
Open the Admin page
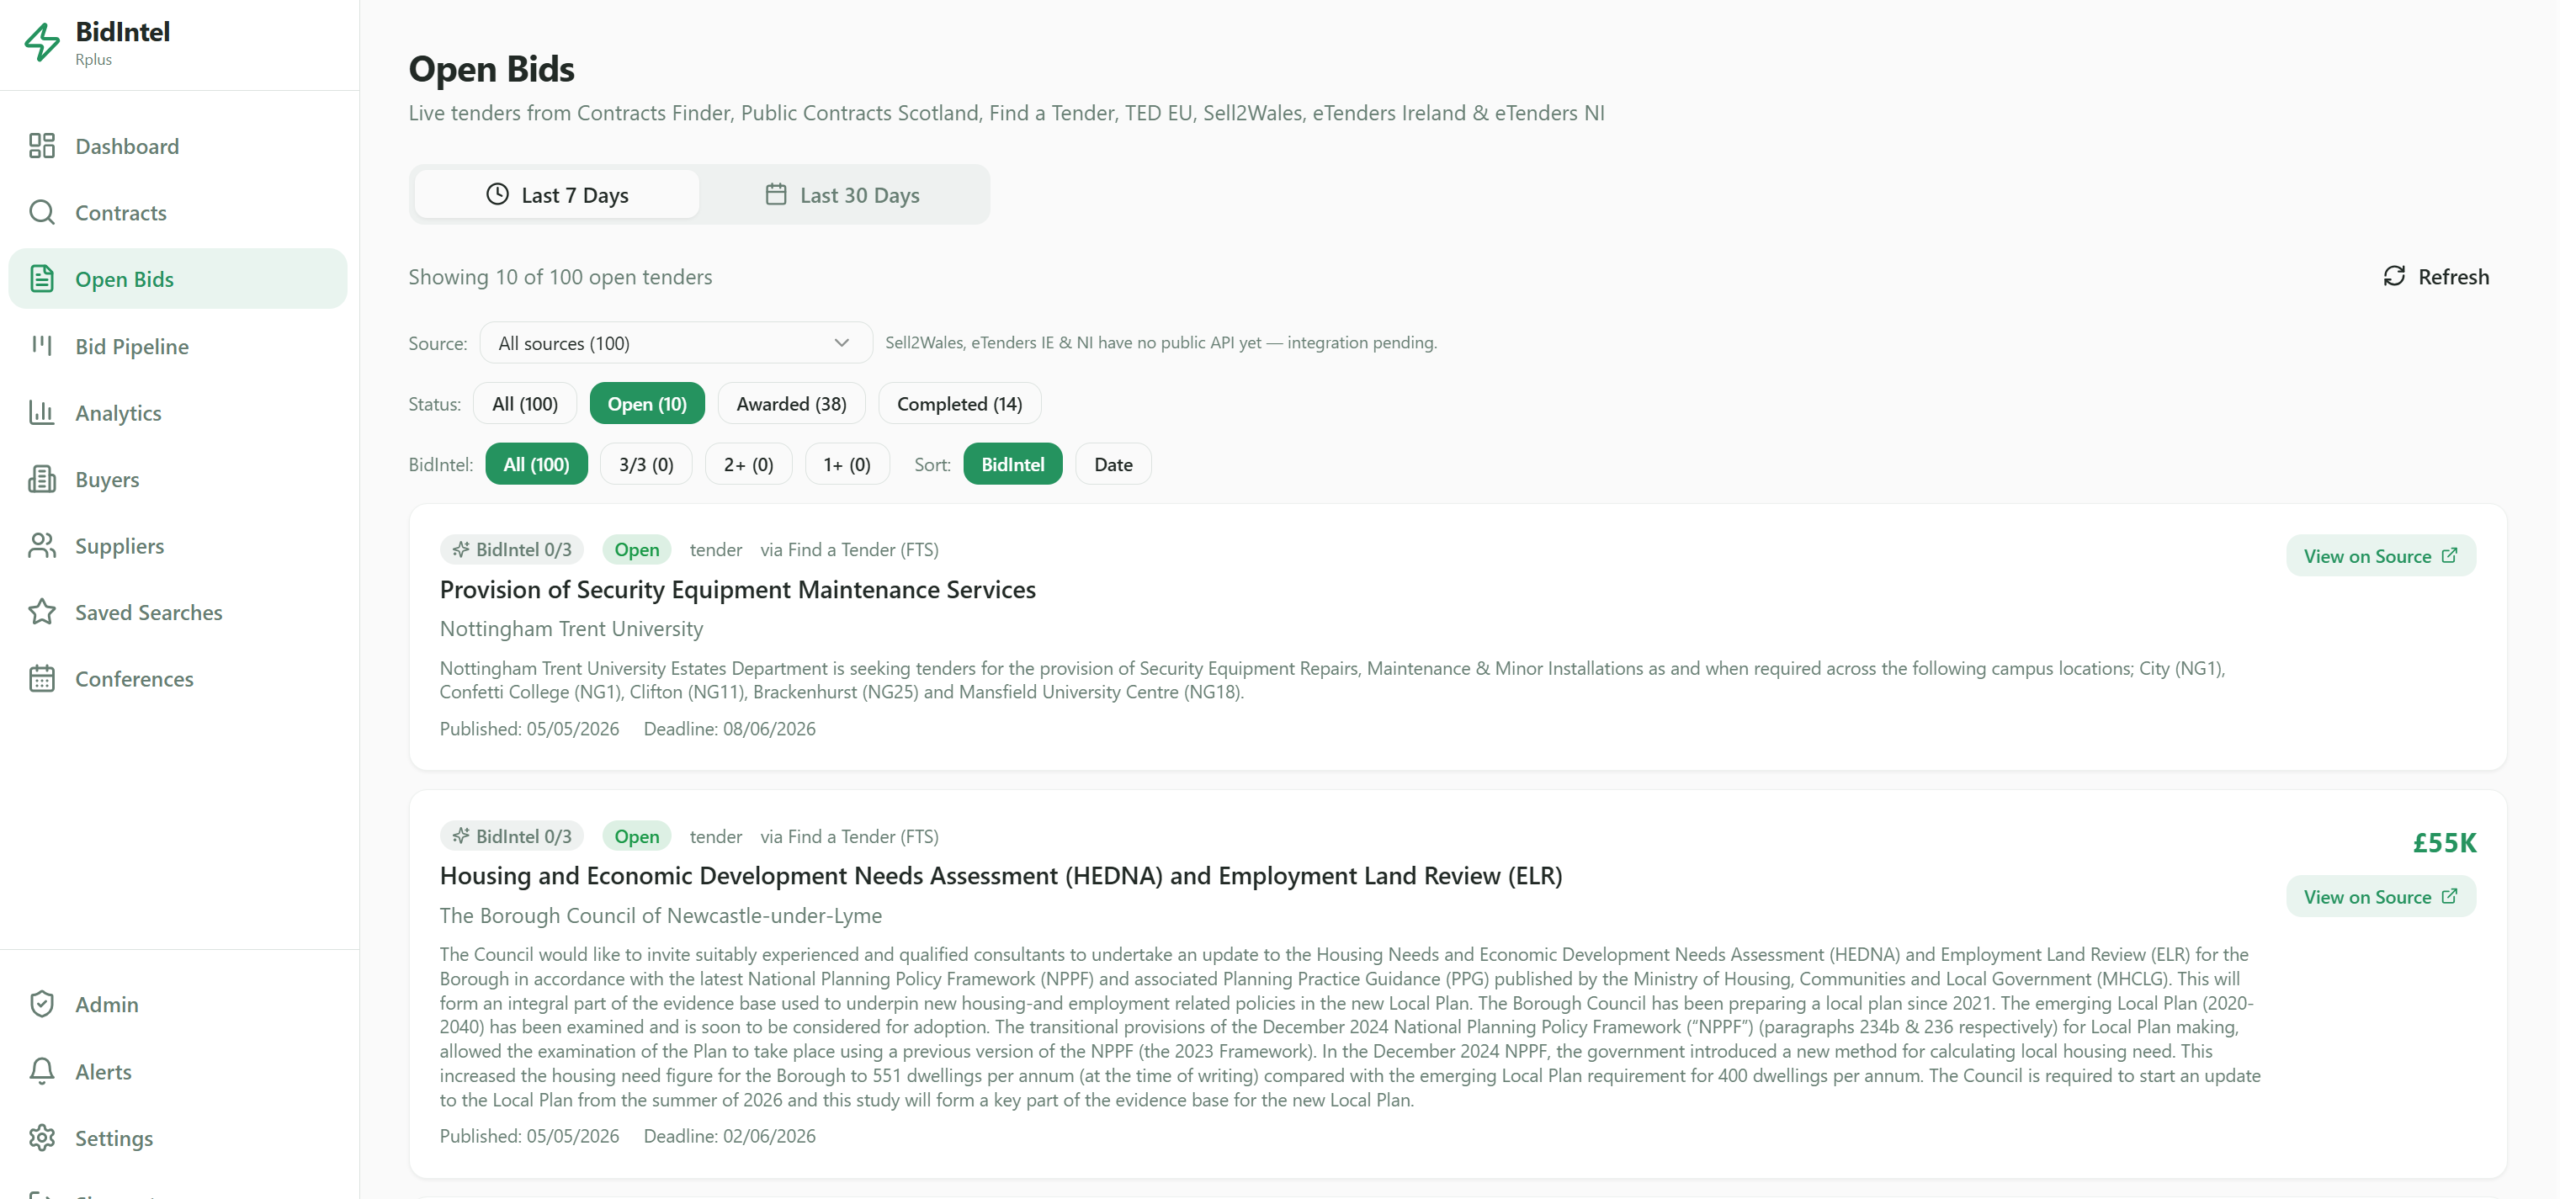[x=178, y=1004]
